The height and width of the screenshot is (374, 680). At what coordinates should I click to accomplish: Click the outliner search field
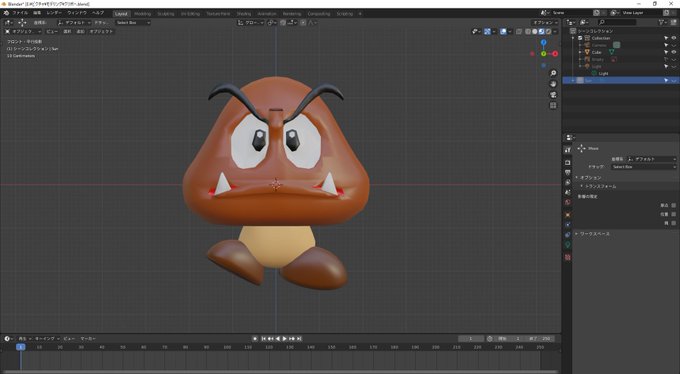coord(617,22)
